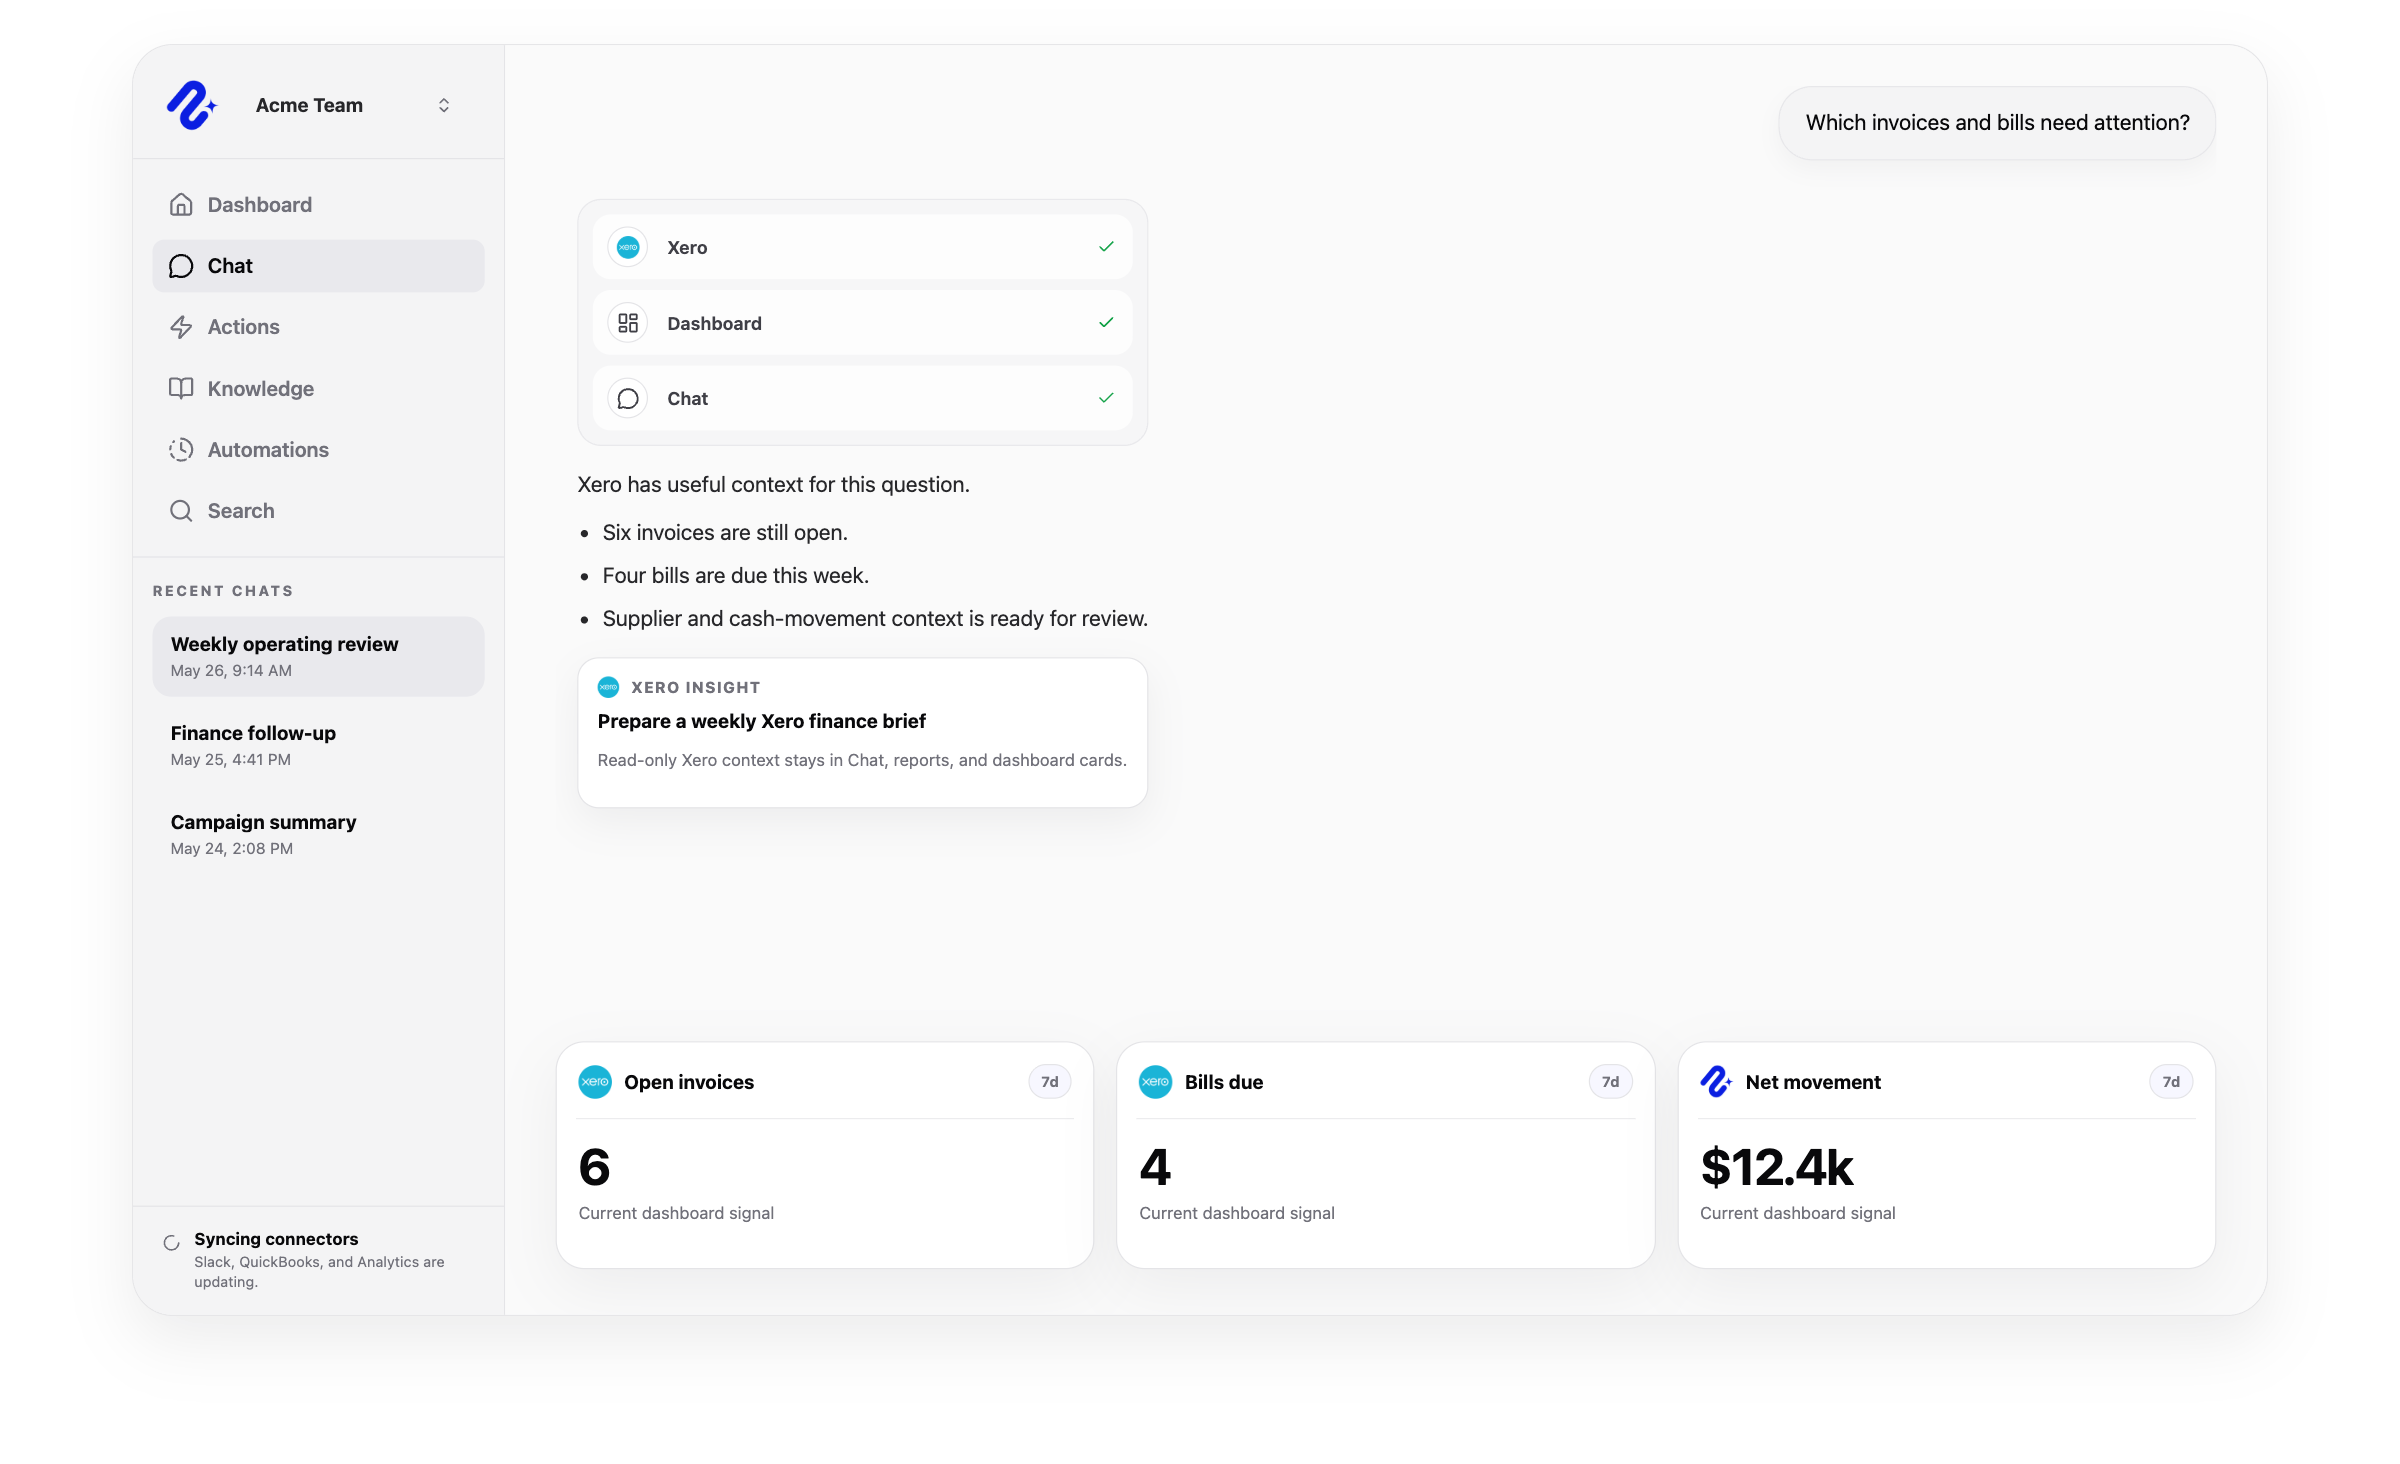Click the 7d badge on Bills due
This screenshot has height=1464, width=2400.
coord(1610,1082)
